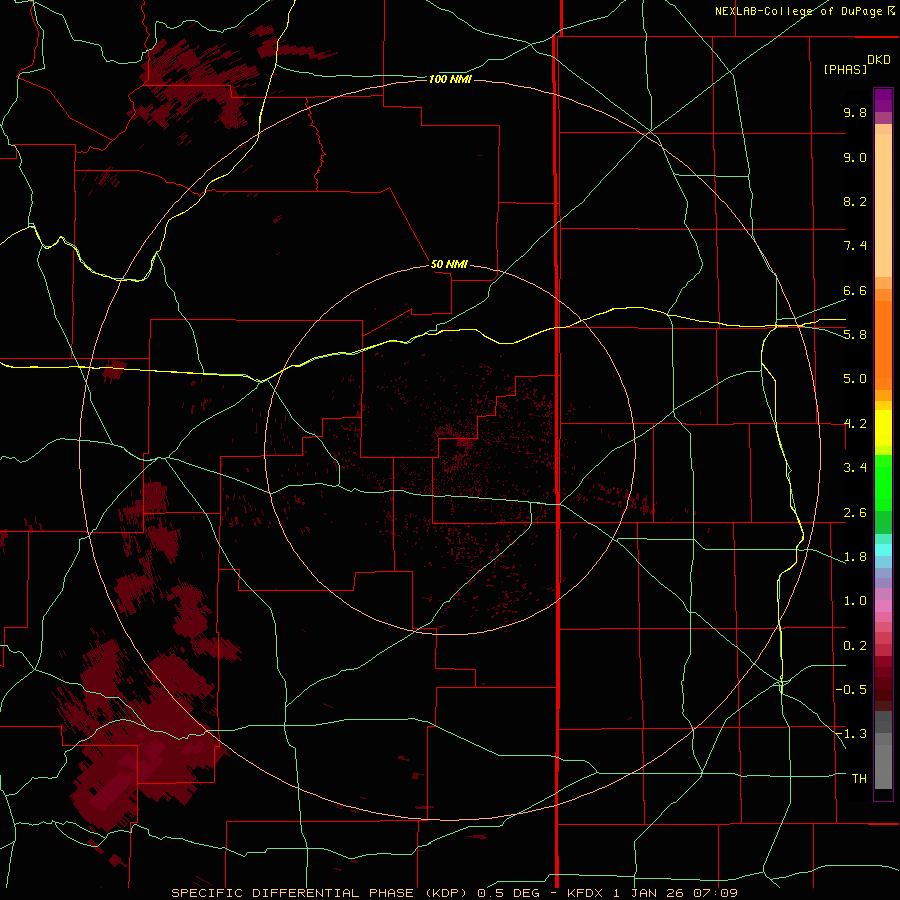900x900 pixels.
Task: Click the 1.8 value on the color scale
Action: pos(855,557)
